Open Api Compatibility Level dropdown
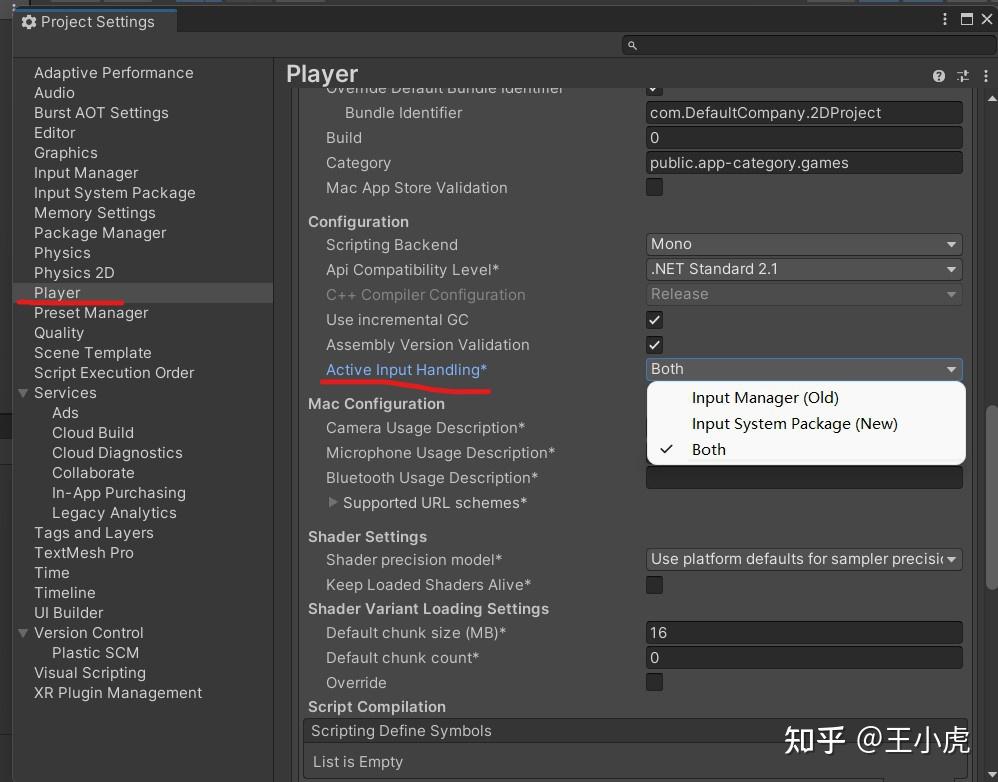998x782 pixels. click(x=804, y=269)
